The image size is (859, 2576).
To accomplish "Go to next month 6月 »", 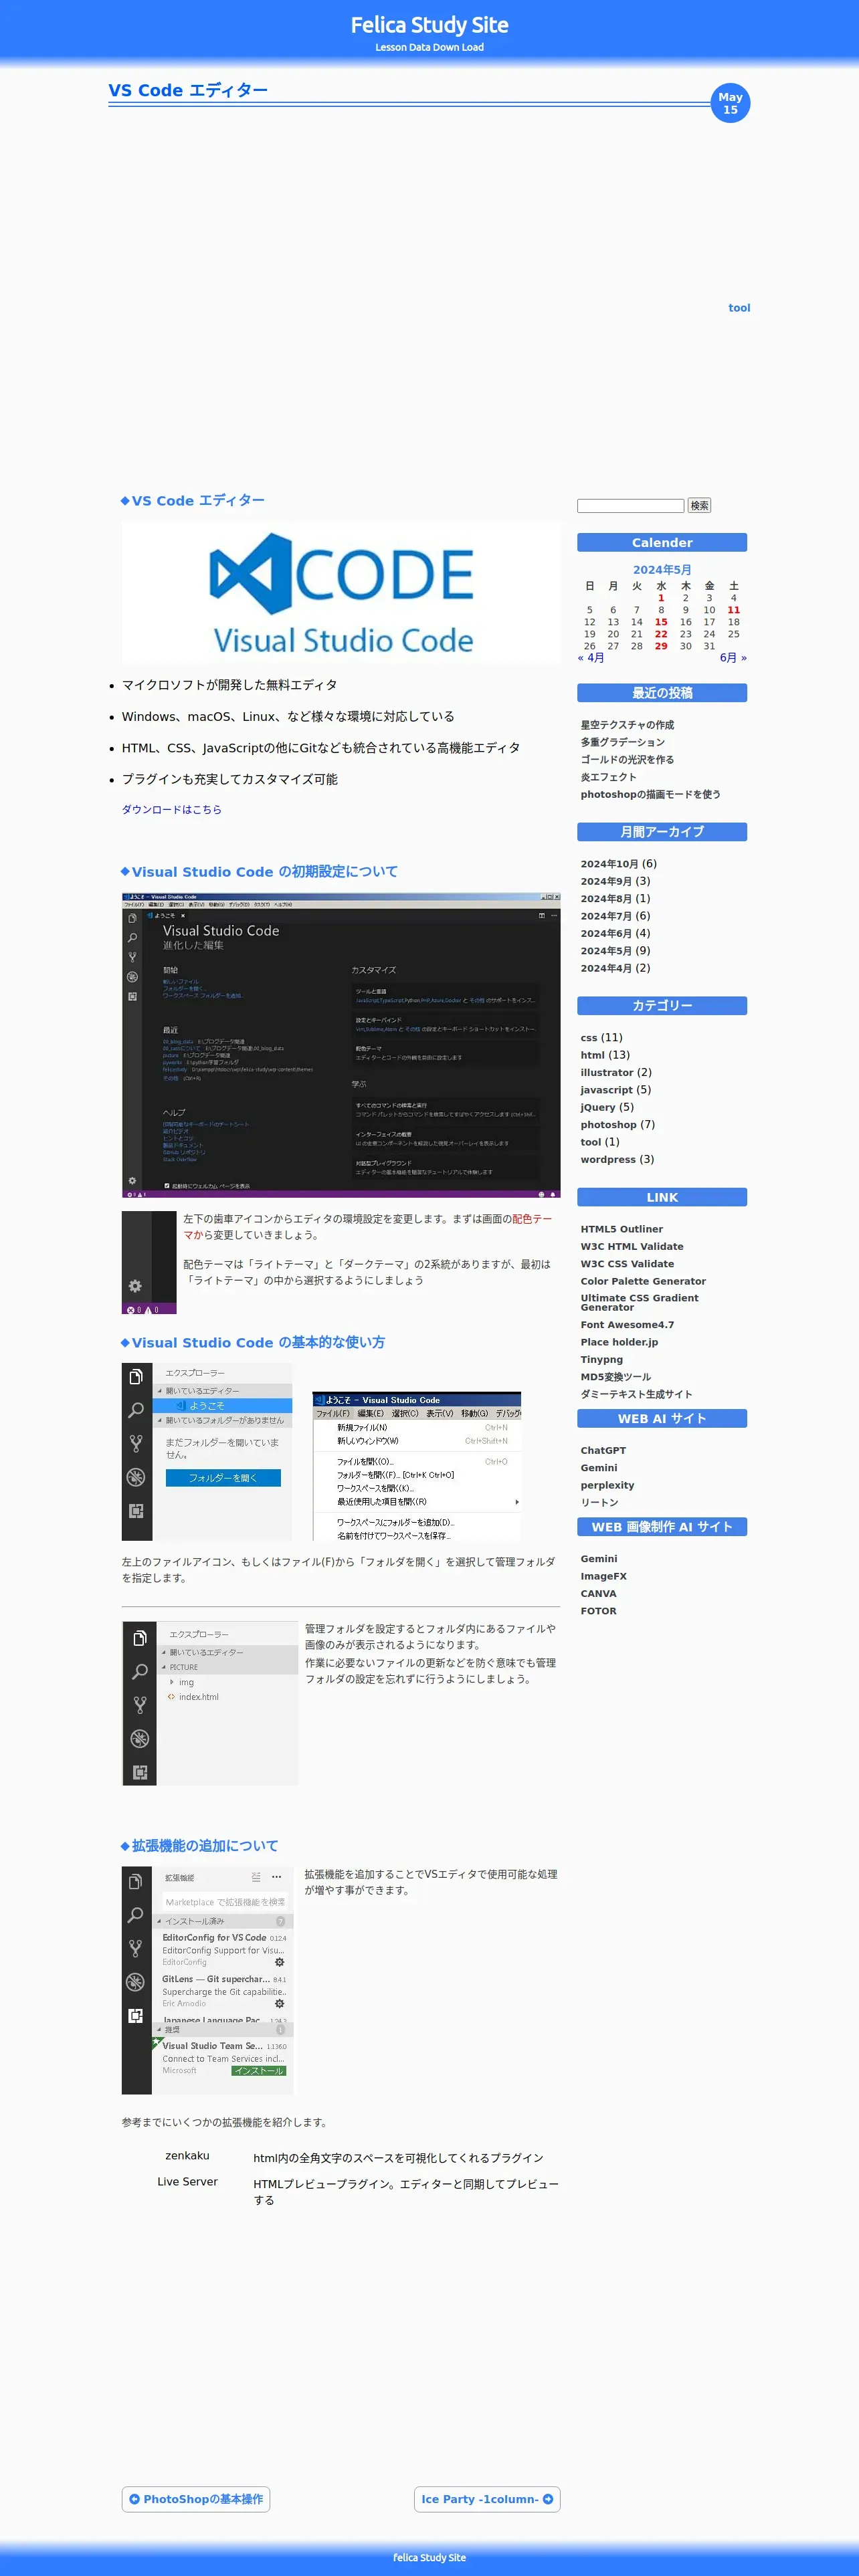I will click(x=733, y=658).
